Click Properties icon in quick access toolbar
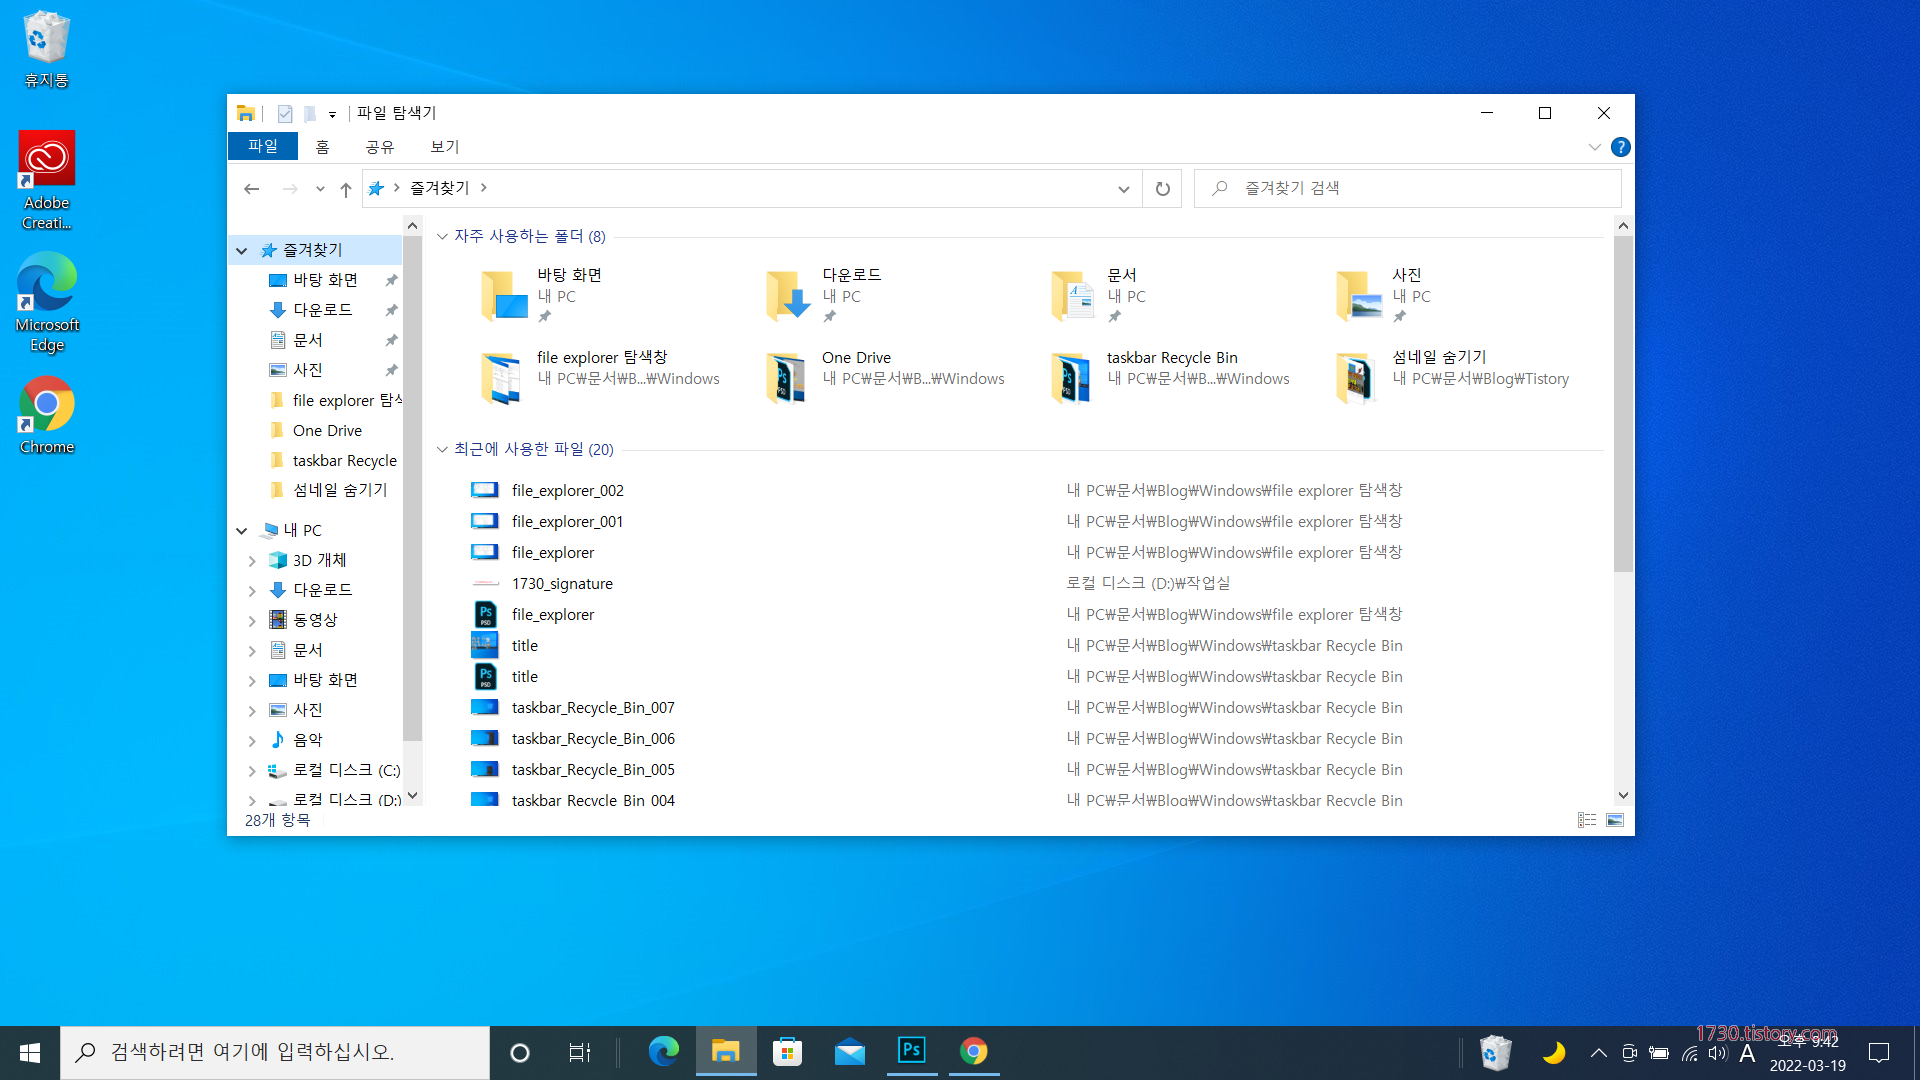Screen dimensions: 1920x1080 point(285,114)
